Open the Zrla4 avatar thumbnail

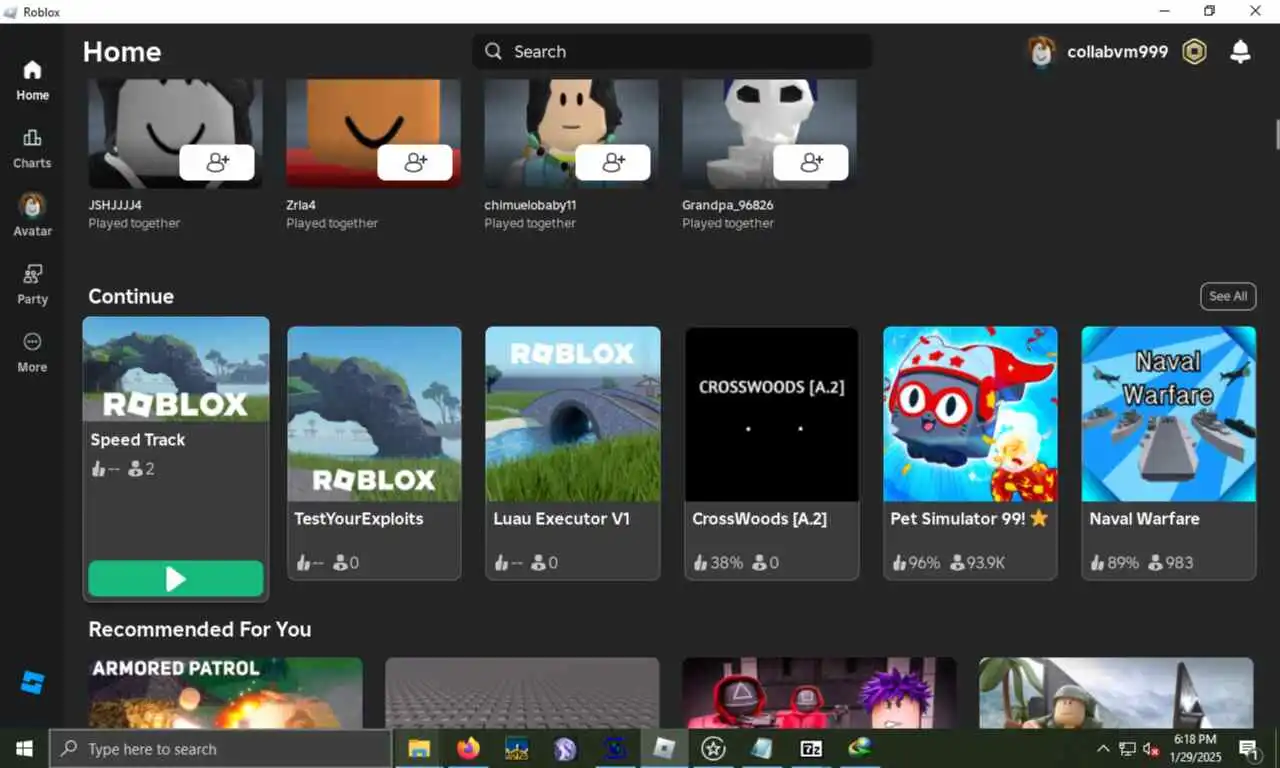point(374,133)
